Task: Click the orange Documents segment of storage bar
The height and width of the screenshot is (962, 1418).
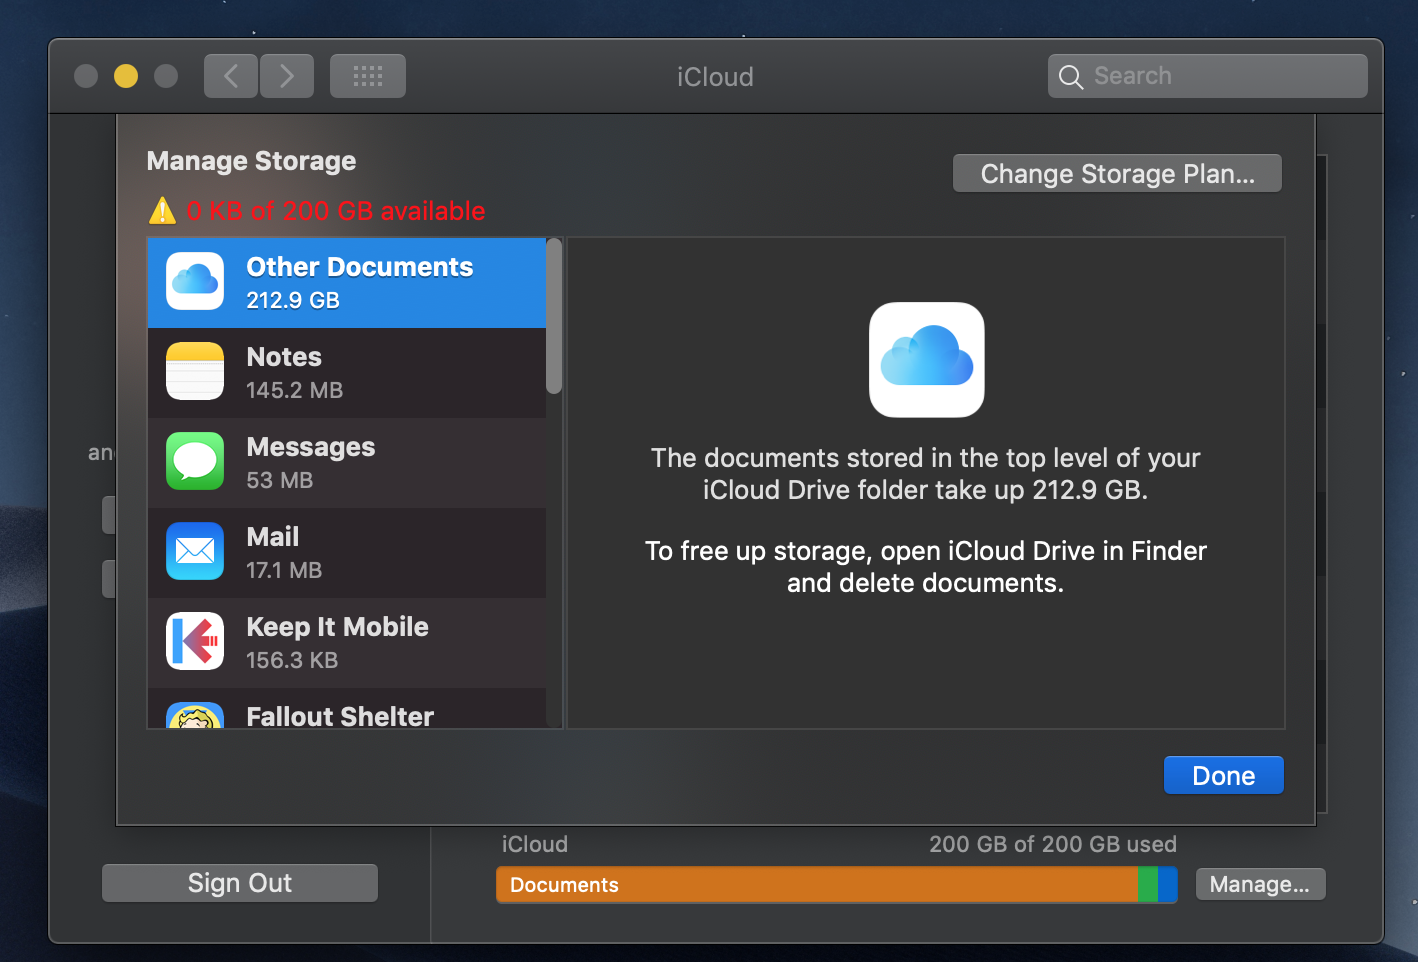Action: click(817, 885)
